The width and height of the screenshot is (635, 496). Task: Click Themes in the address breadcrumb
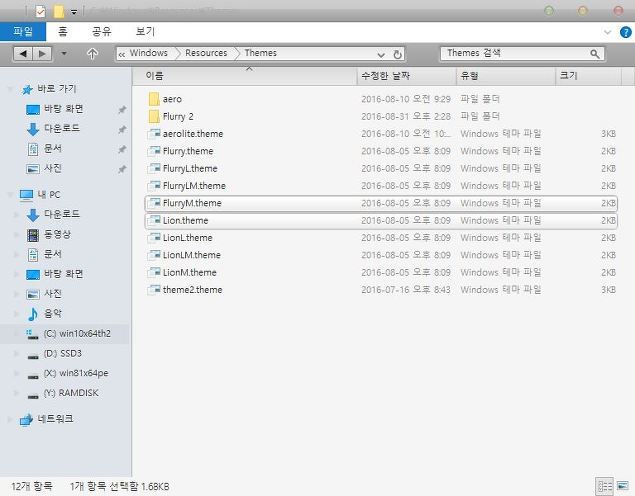[x=260, y=53]
